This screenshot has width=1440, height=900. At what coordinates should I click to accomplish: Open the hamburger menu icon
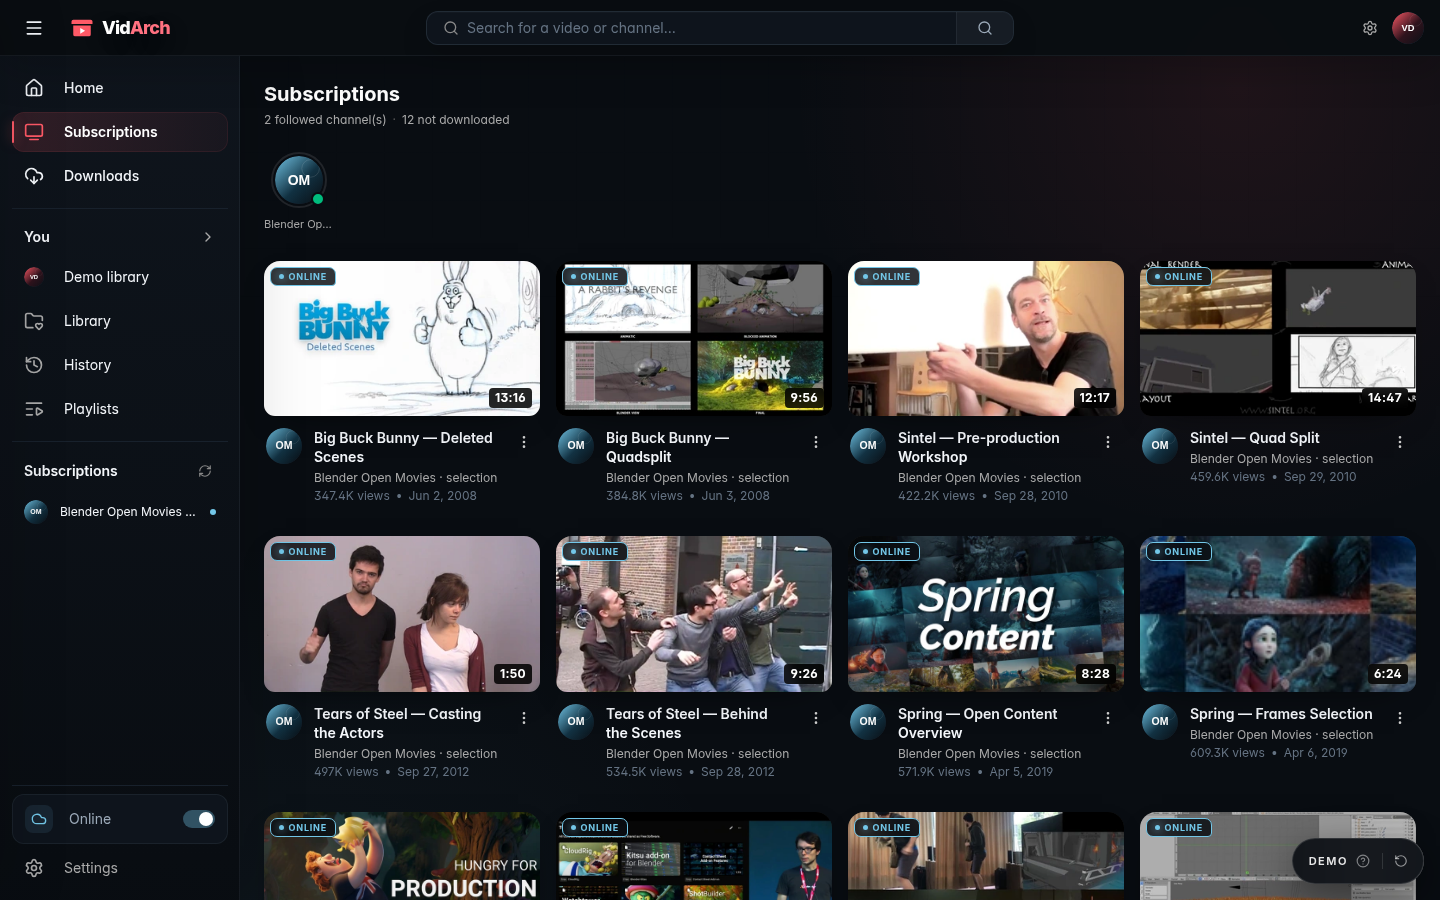point(34,28)
